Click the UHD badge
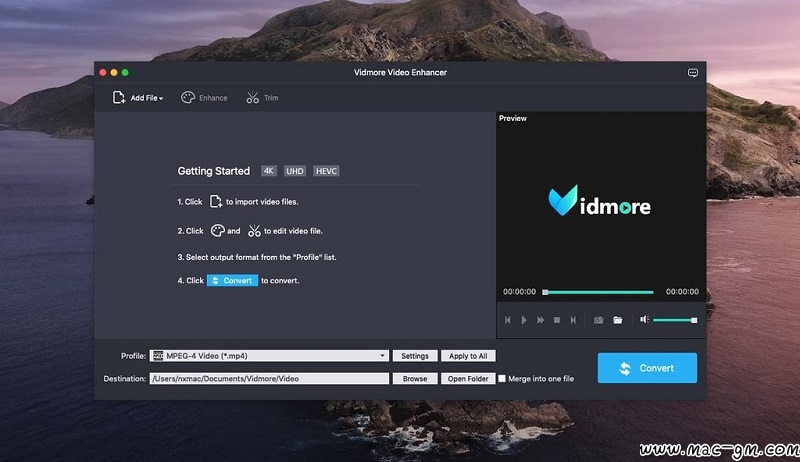This screenshot has height=462, width=800. 295,171
